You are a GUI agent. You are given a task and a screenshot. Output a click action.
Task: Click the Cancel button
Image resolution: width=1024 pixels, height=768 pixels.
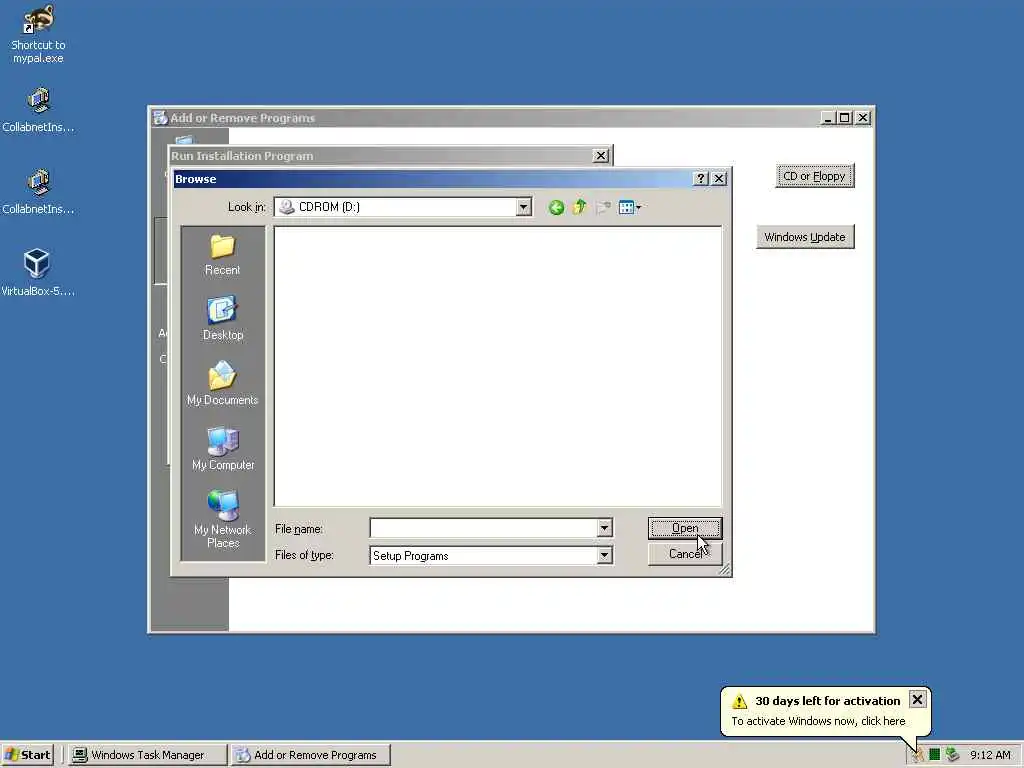685,554
